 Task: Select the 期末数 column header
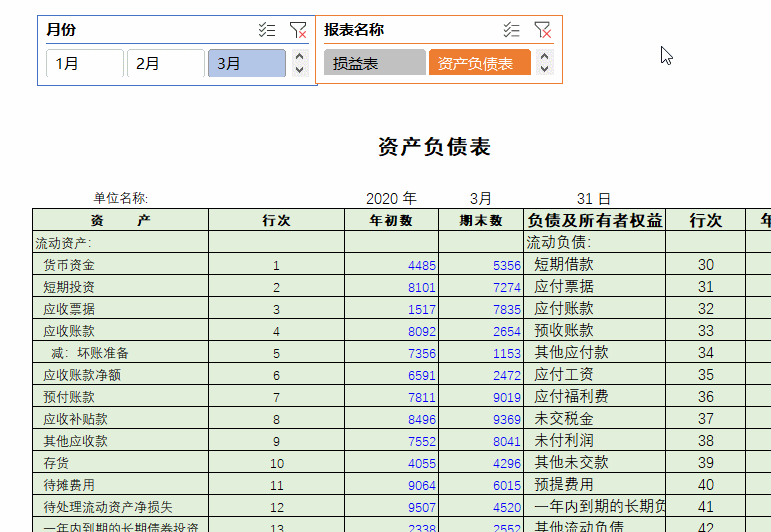(x=481, y=220)
